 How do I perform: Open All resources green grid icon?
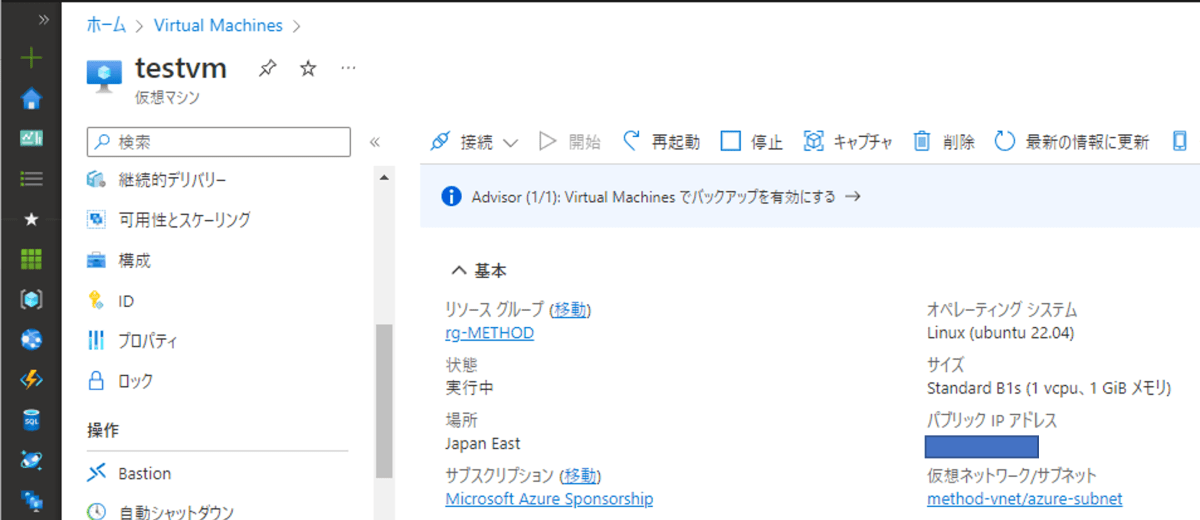pos(32,259)
